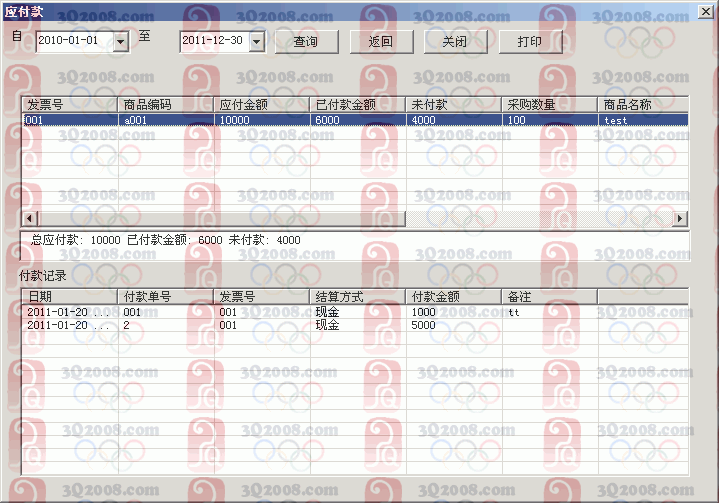Close the 应付款 window with X
The height and width of the screenshot is (503, 719).
705,11
